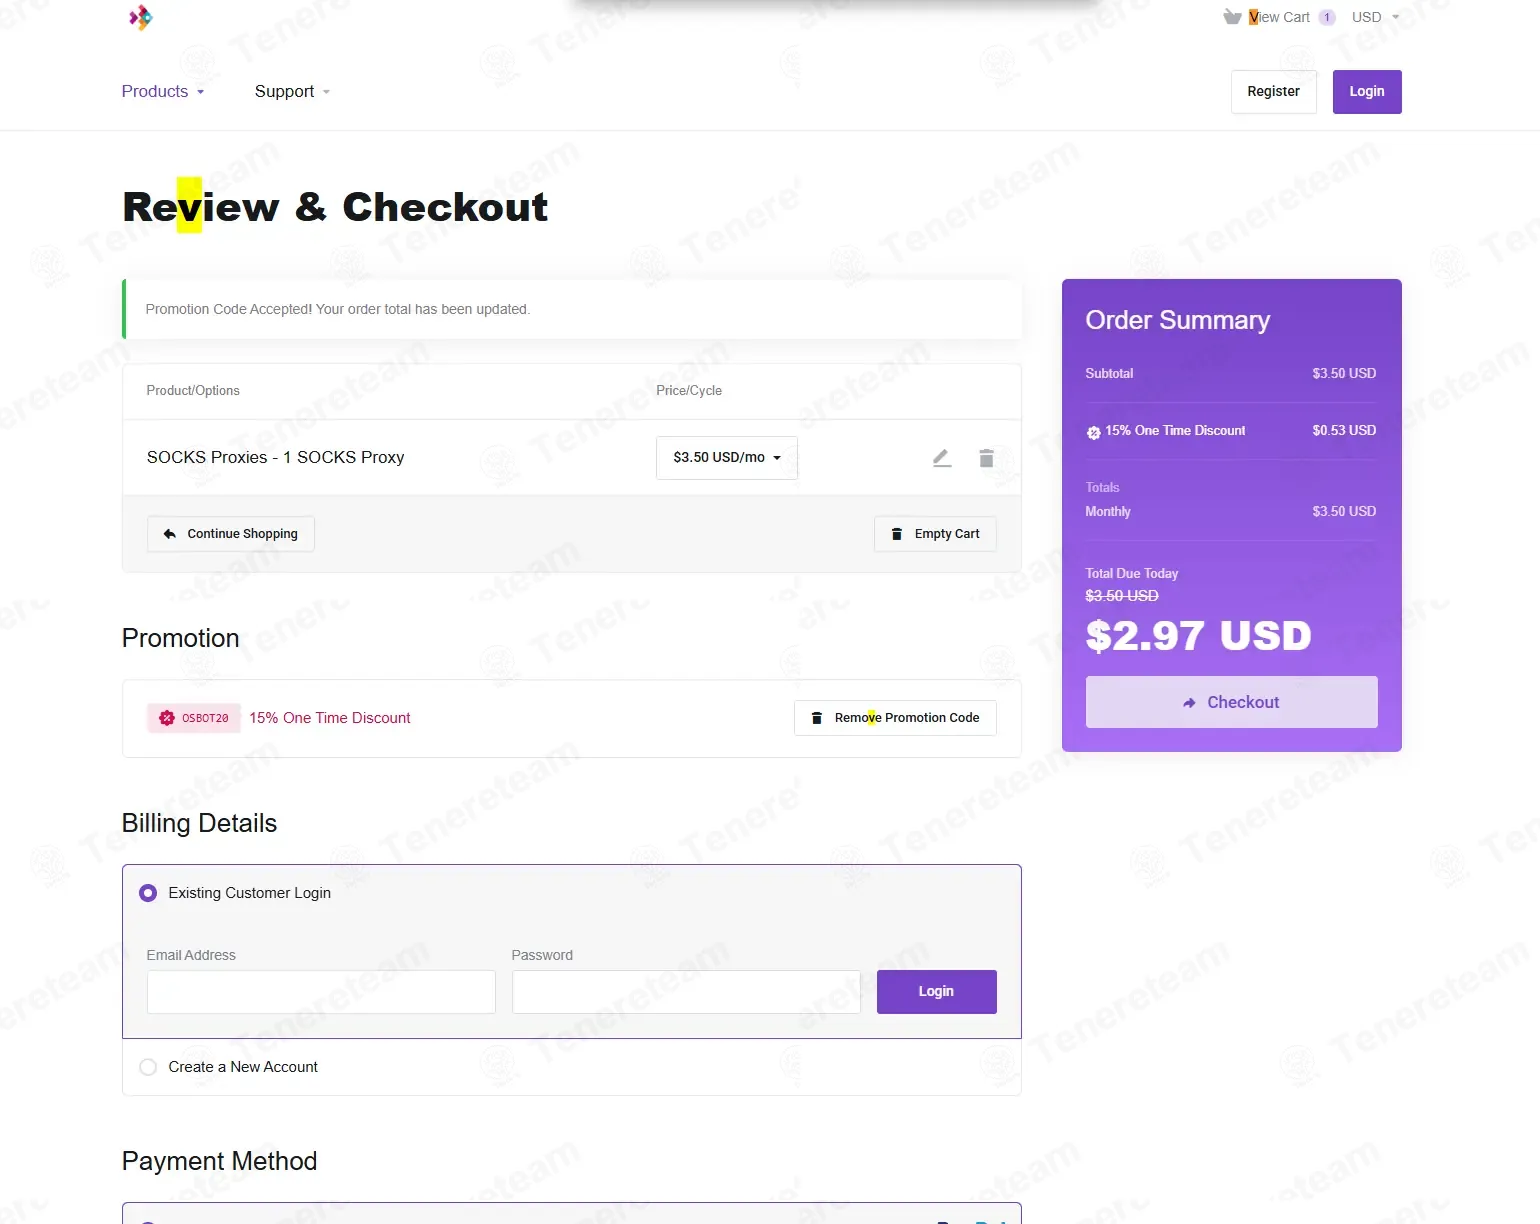Focus the Email Address input field
The height and width of the screenshot is (1224, 1540).
[x=321, y=992]
